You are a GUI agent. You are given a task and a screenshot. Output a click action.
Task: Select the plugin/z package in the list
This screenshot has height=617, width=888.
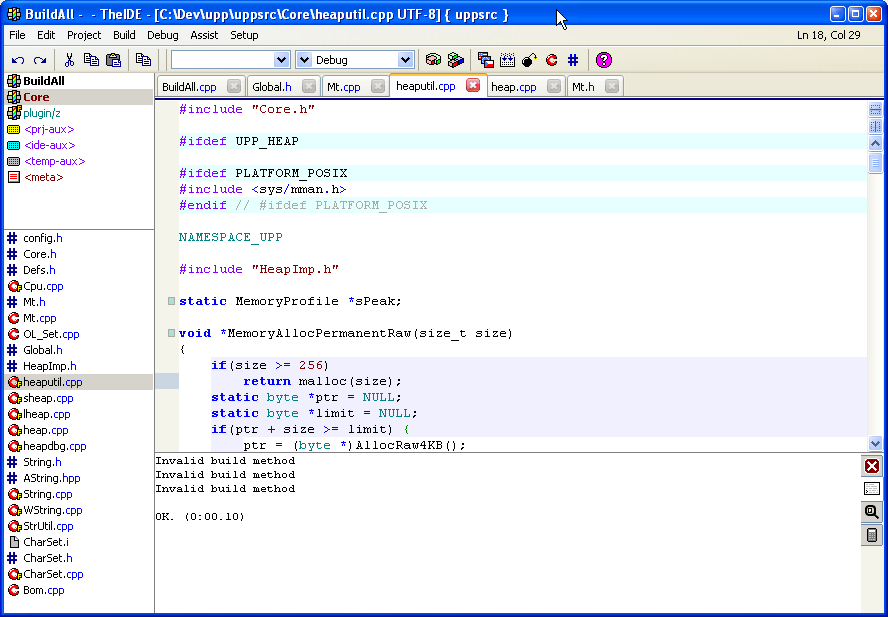click(x=42, y=113)
